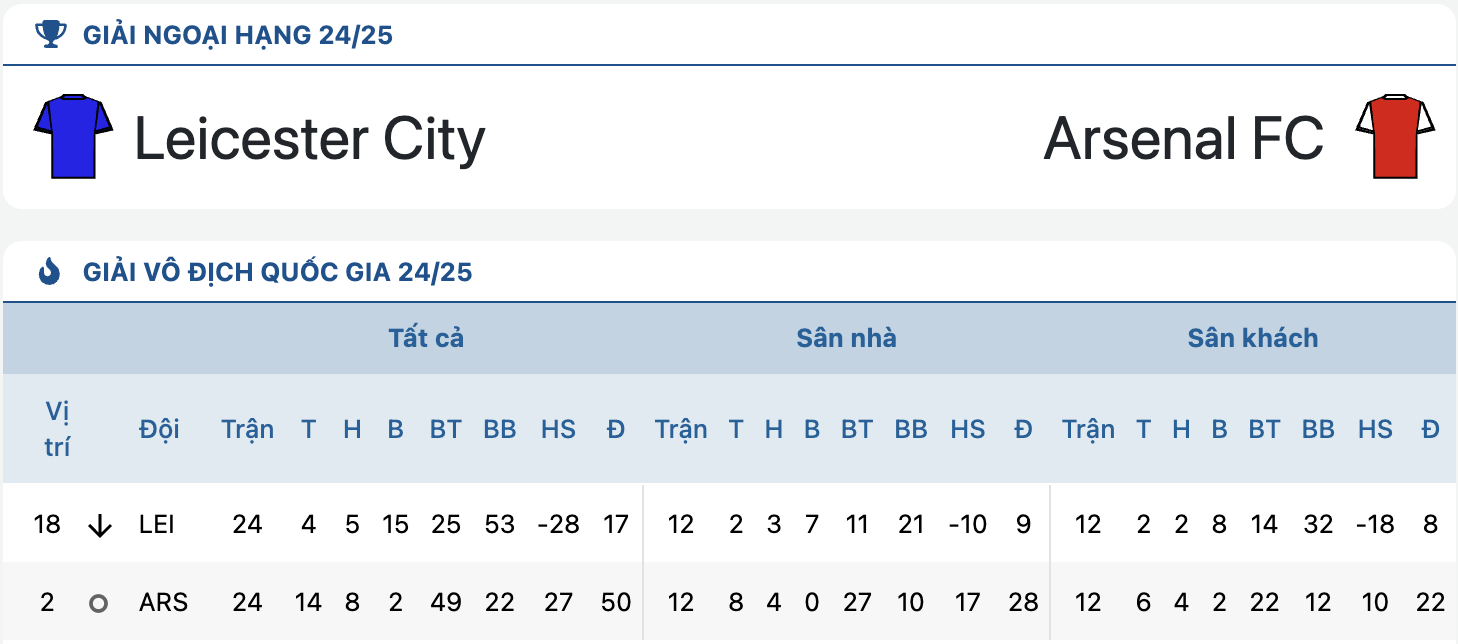Screen dimensions: 1458x644
Task: Select LEI's total points value 17
Action: click(616, 524)
